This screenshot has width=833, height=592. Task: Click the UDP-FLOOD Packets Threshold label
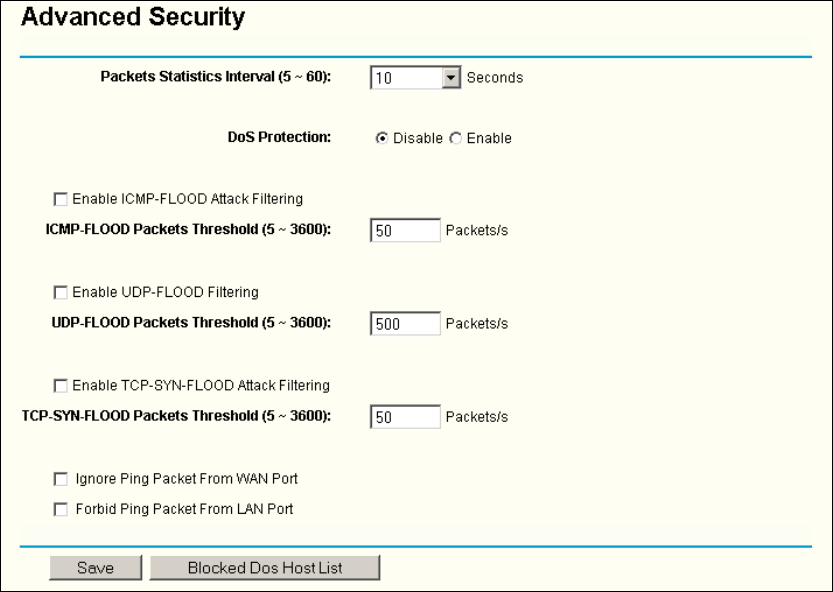[192, 323]
